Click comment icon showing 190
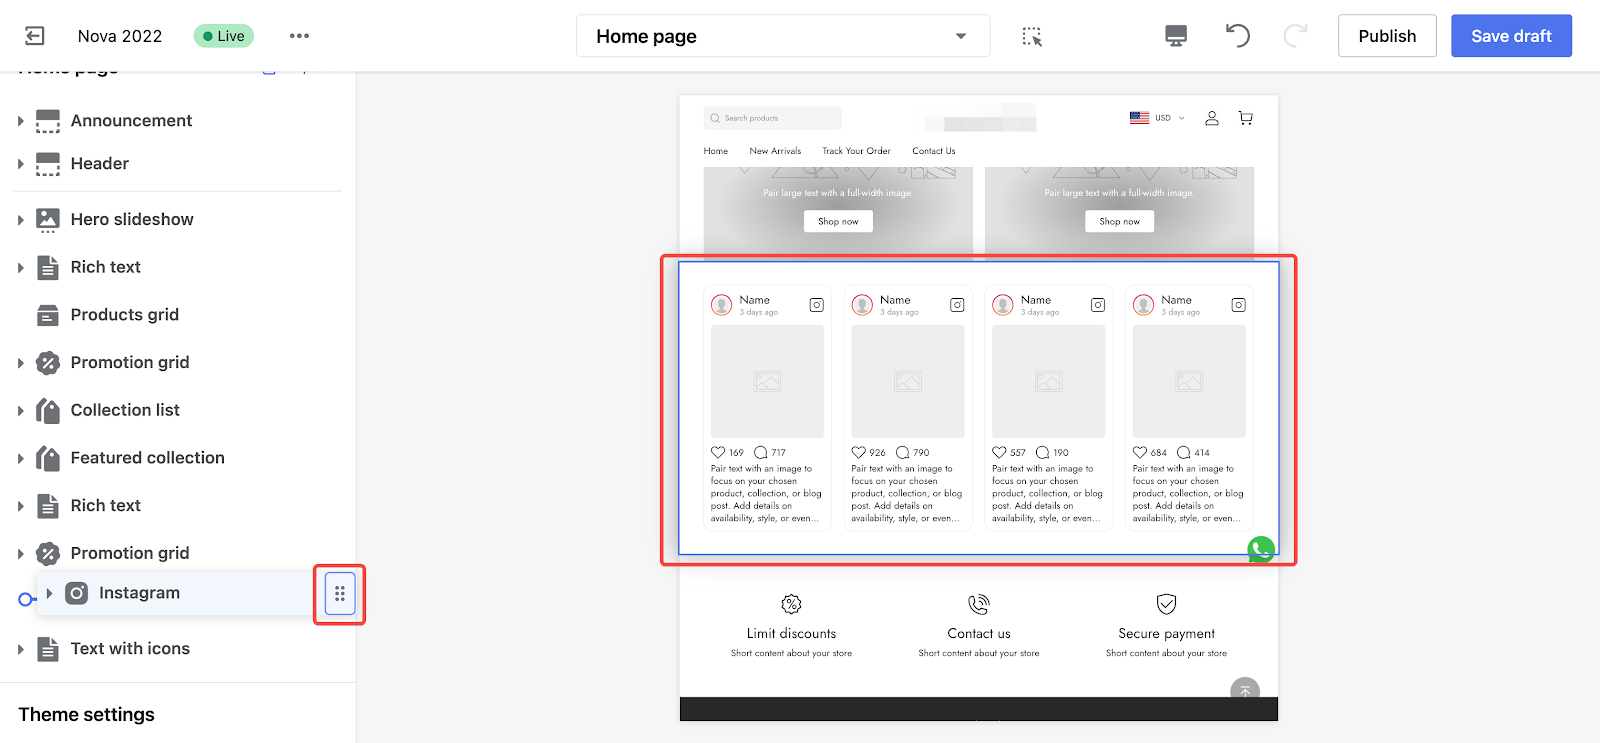The width and height of the screenshot is (1600, 743). pos(1043,452)
